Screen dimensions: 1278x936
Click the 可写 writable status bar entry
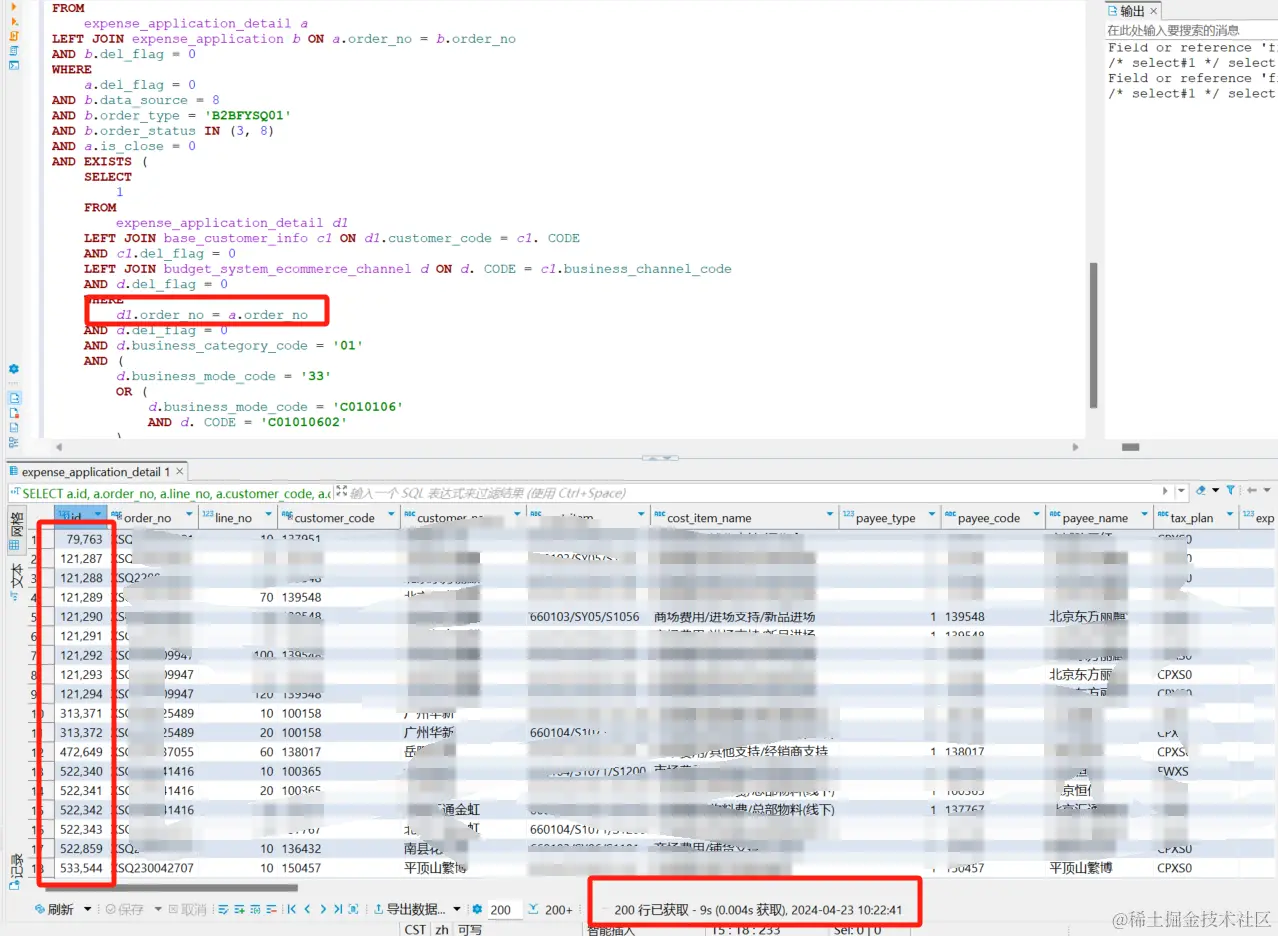tap(469, 929)
